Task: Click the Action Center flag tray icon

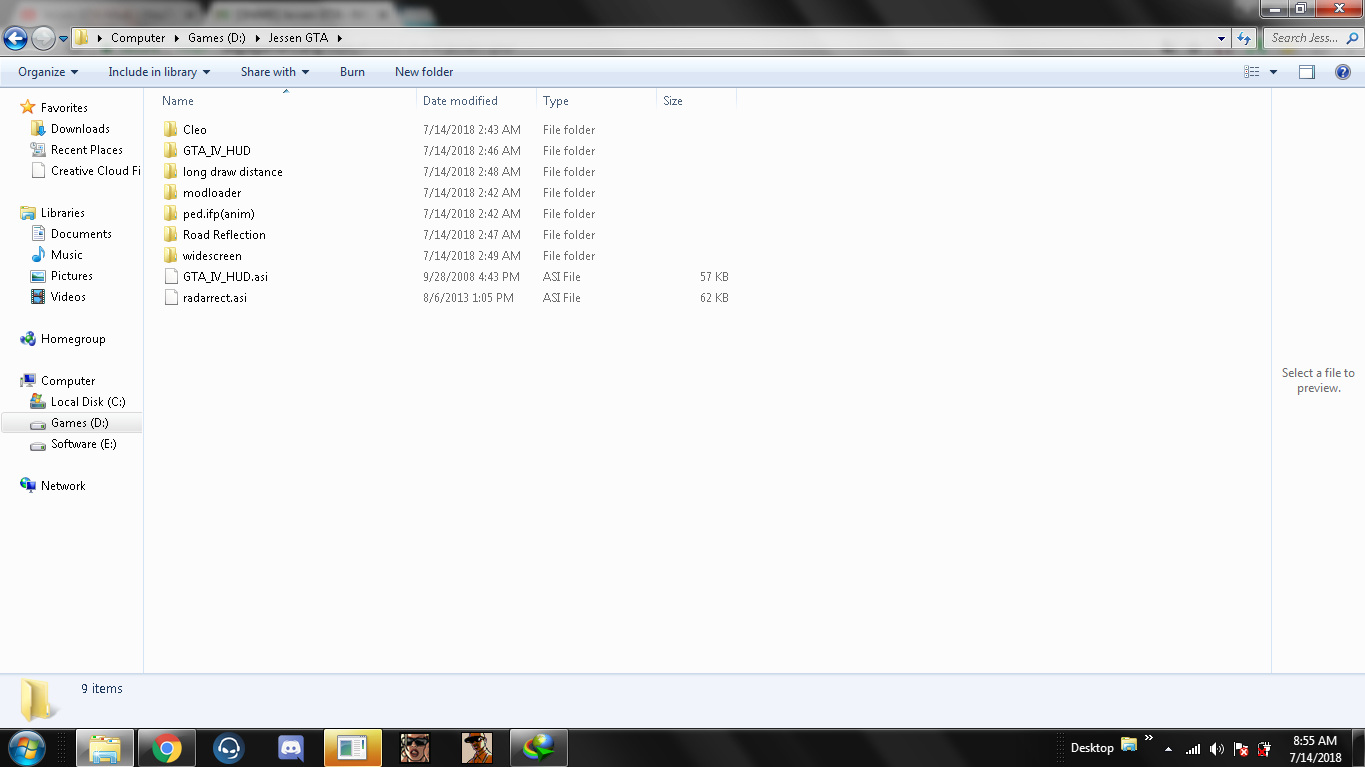Action: (x=1241, y=749)
